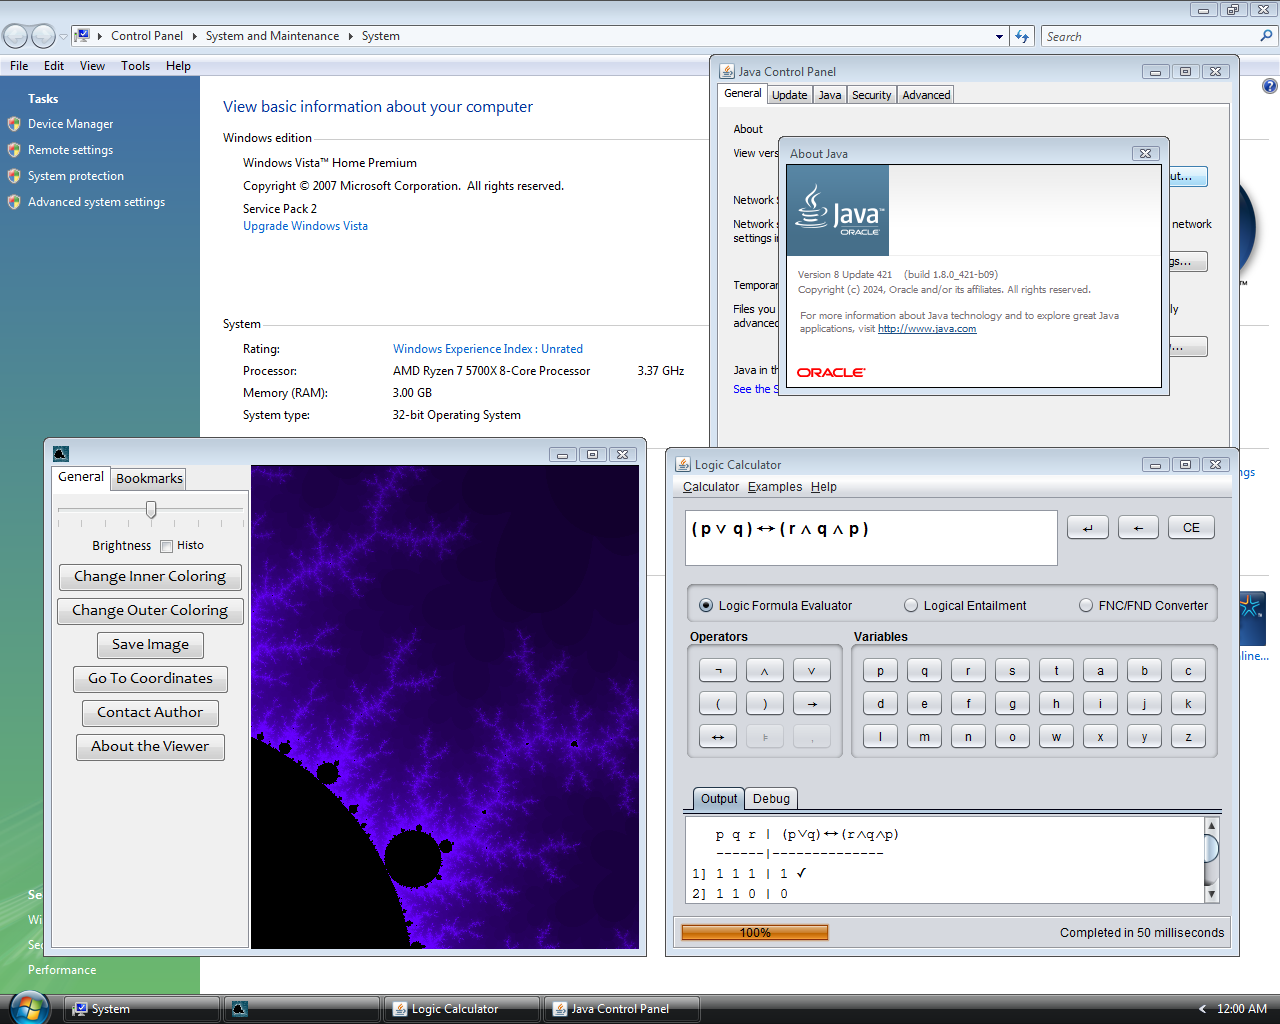Enable the Histo checkbox
The width and height of the screenshot is (1280, 1024).
pyautogui.click(x=165, y=545)
